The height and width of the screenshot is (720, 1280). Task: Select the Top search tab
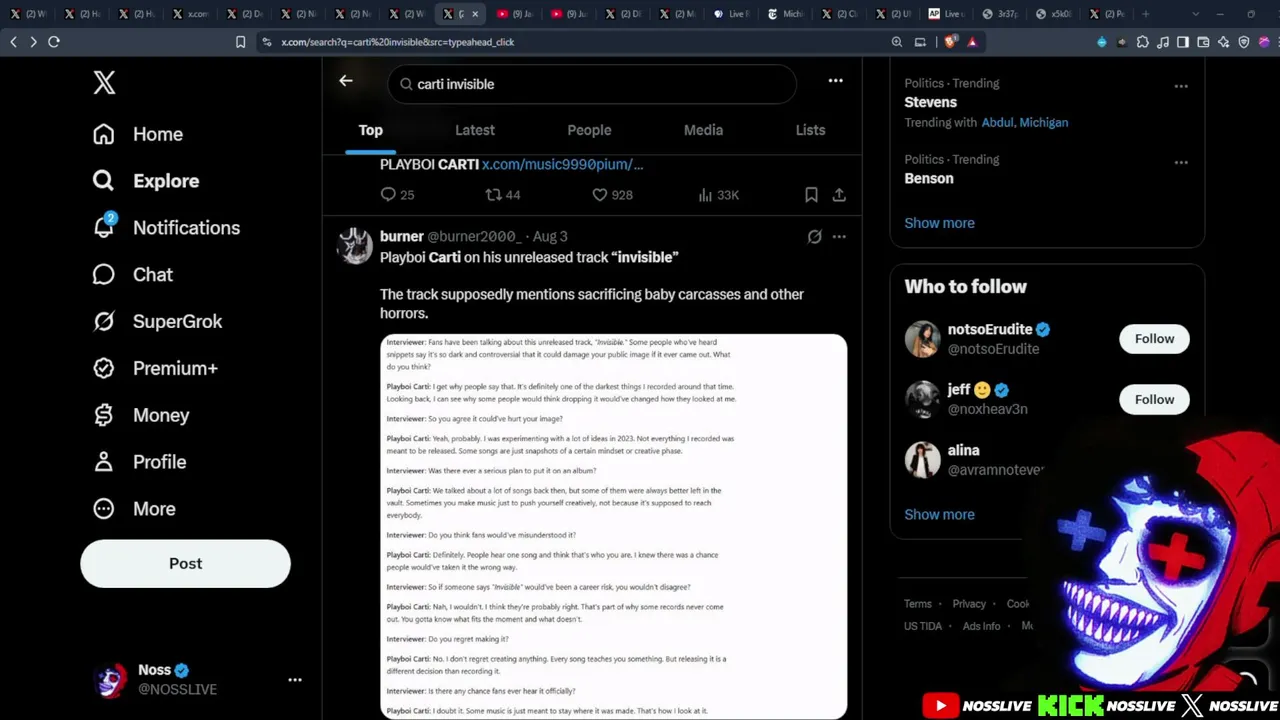pyautogui.click(x=371, y=131)
